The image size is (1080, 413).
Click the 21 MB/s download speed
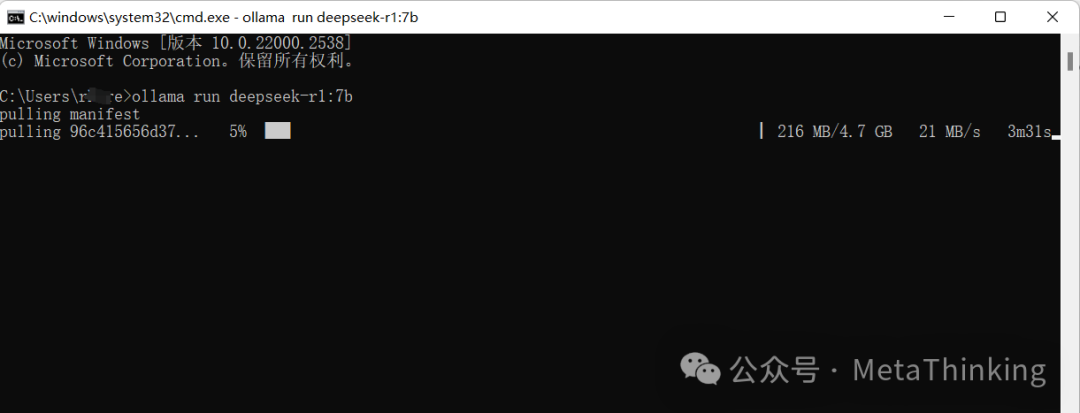(x=949, y=131)
